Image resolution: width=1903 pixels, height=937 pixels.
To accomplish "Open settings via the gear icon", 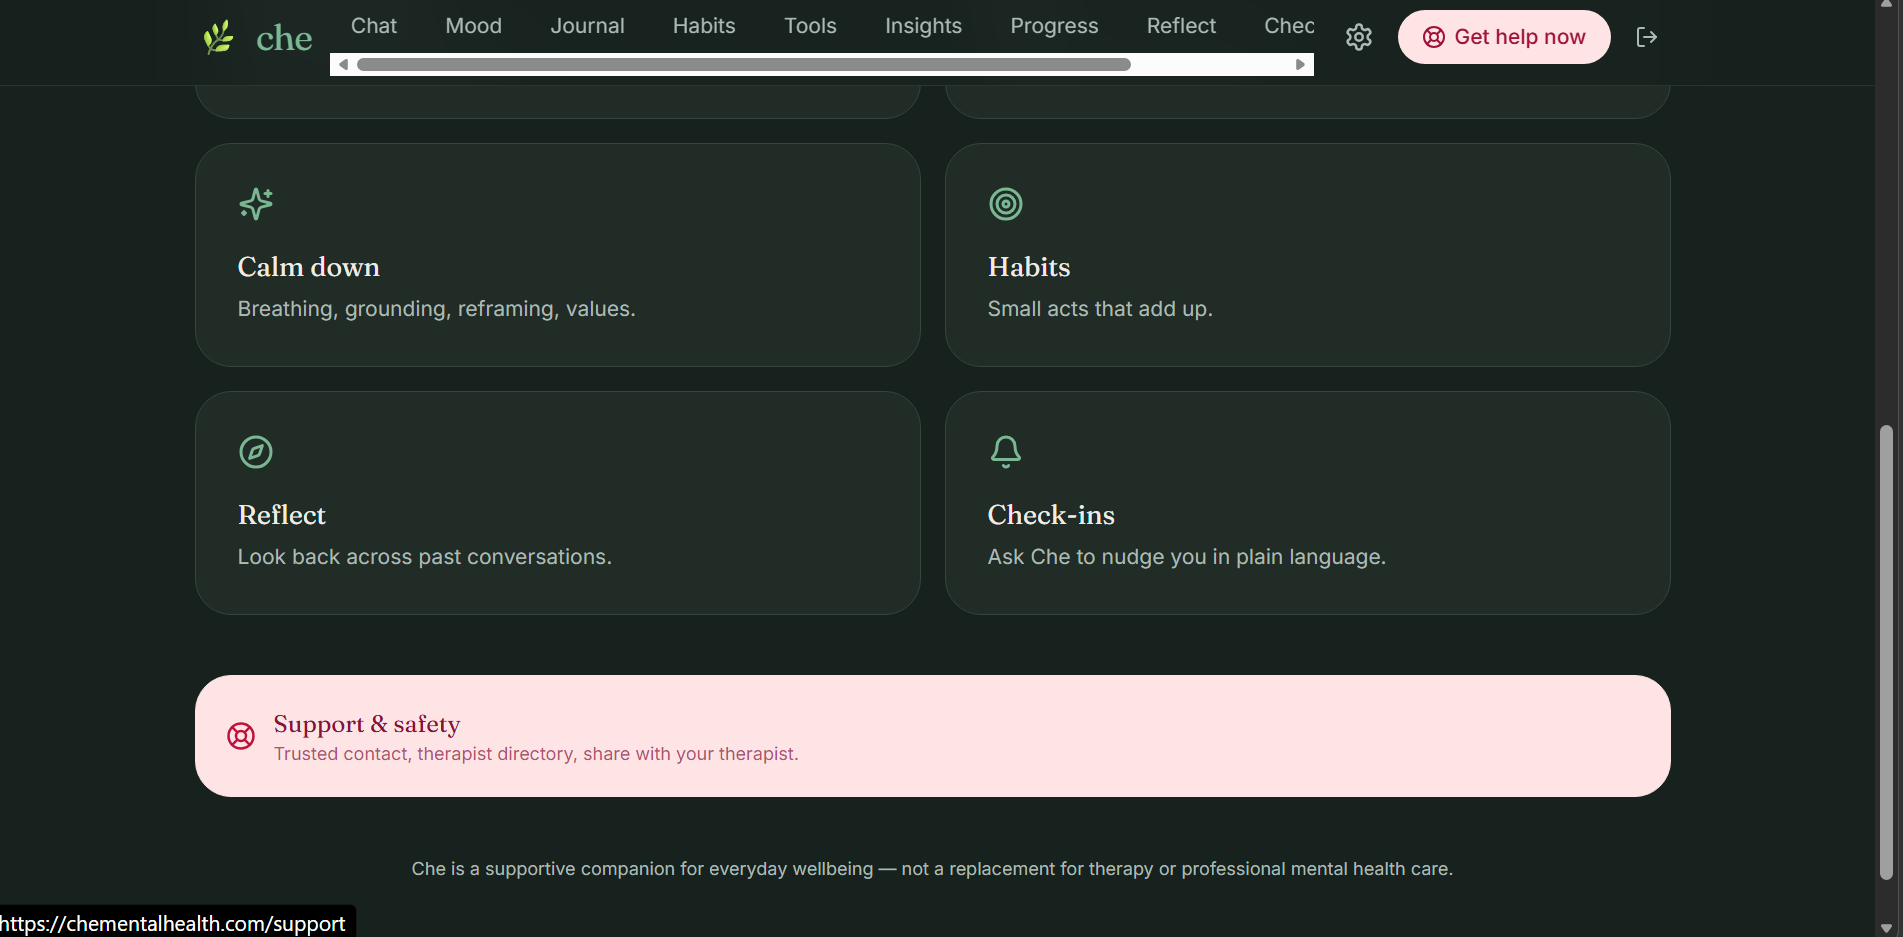I will (x=1358, y=37).
